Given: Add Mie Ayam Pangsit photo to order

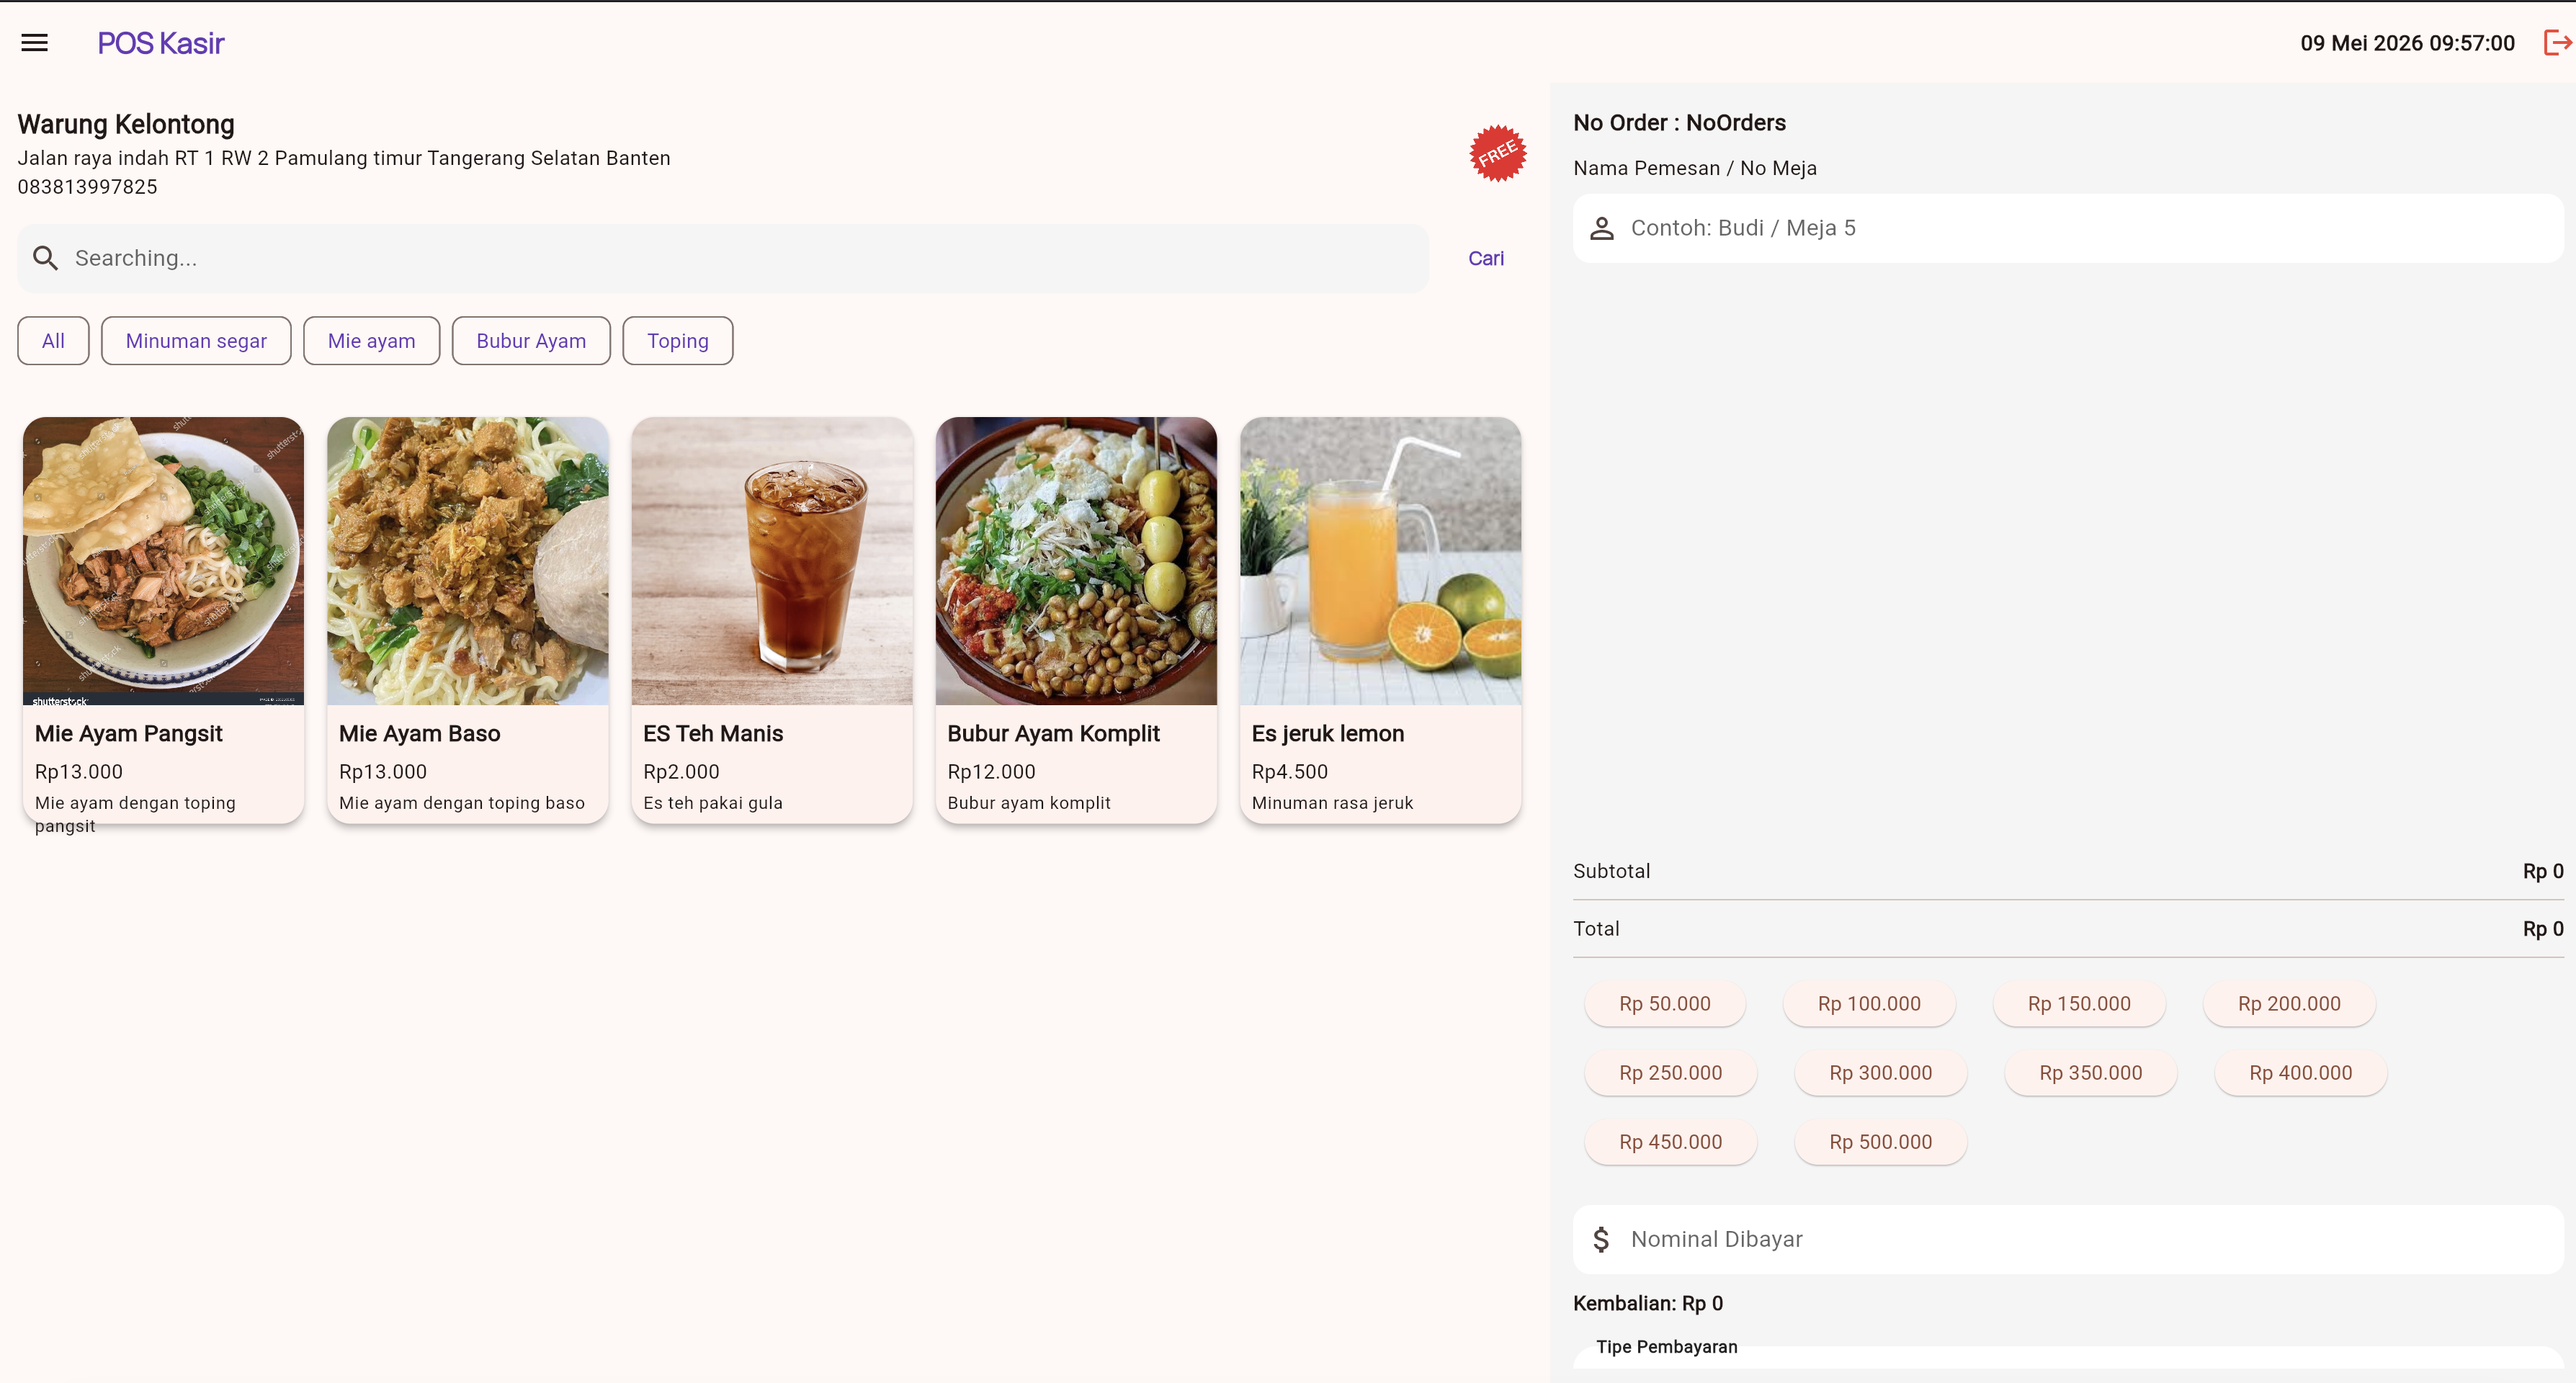Looking at the screenshot, I should click(x=163, y=561).
